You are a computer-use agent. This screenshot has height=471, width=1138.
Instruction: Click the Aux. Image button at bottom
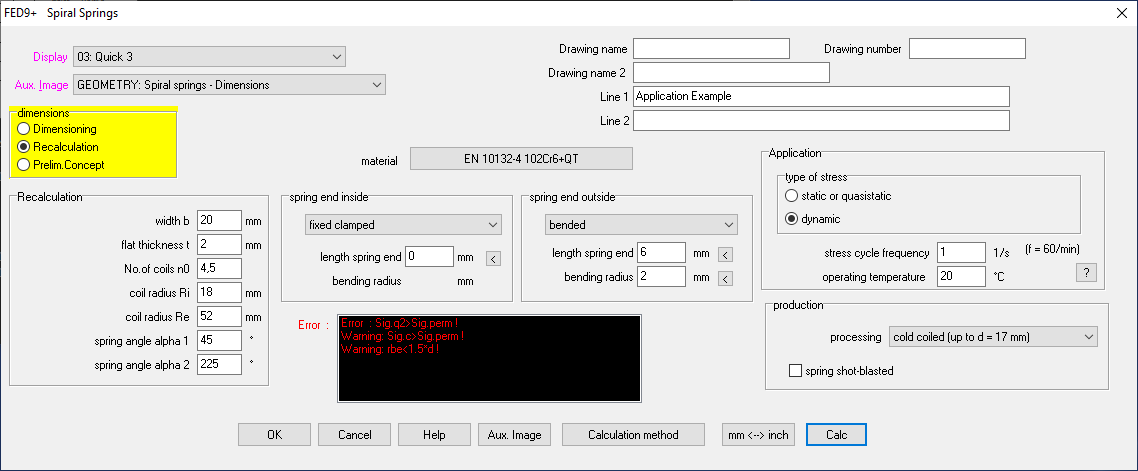(514, 435)
